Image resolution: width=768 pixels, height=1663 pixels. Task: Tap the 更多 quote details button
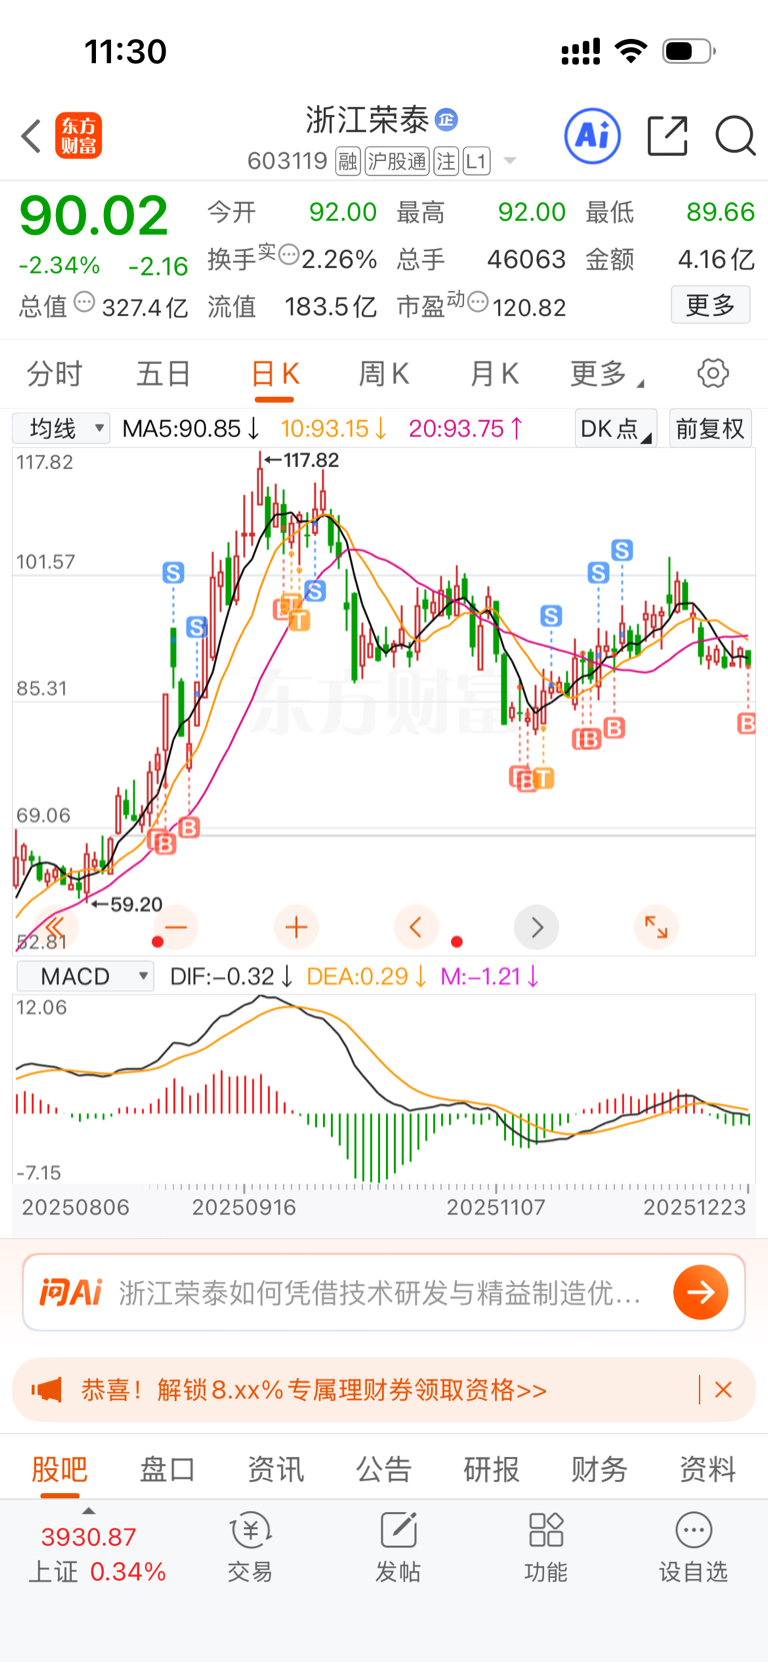click(710, 304)
